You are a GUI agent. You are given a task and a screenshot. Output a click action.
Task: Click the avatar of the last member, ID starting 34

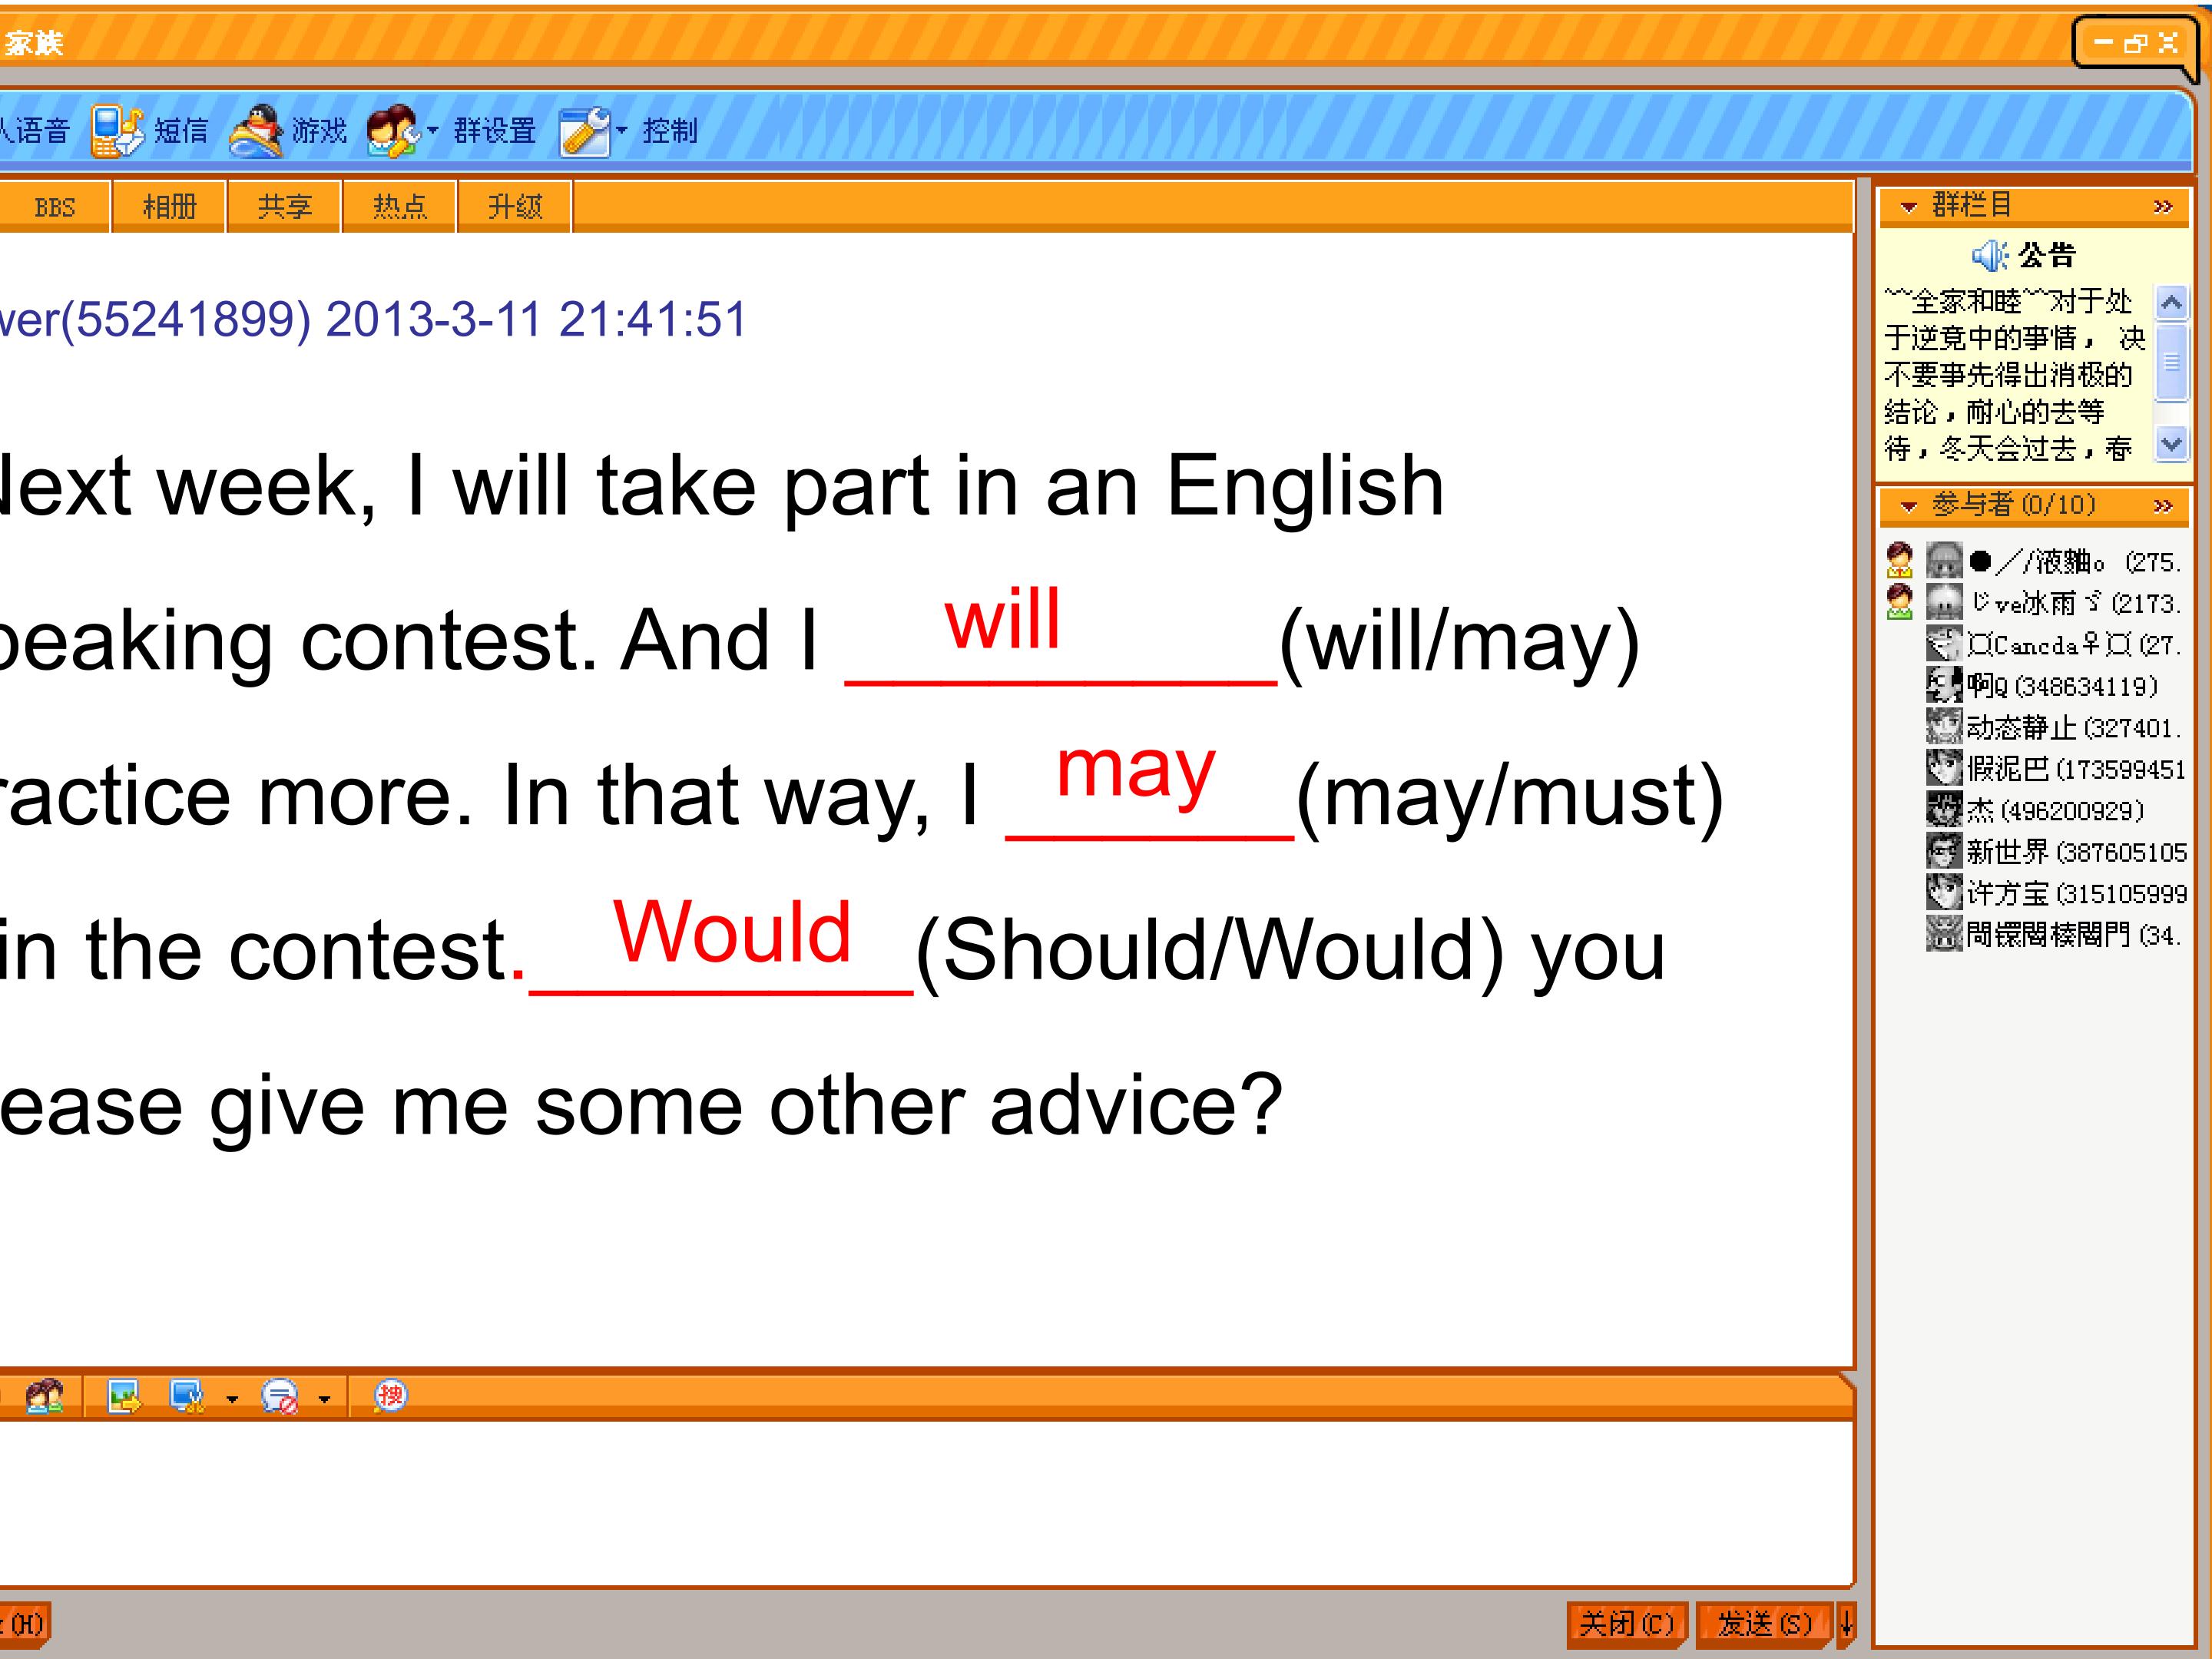tap(1943, 934)
